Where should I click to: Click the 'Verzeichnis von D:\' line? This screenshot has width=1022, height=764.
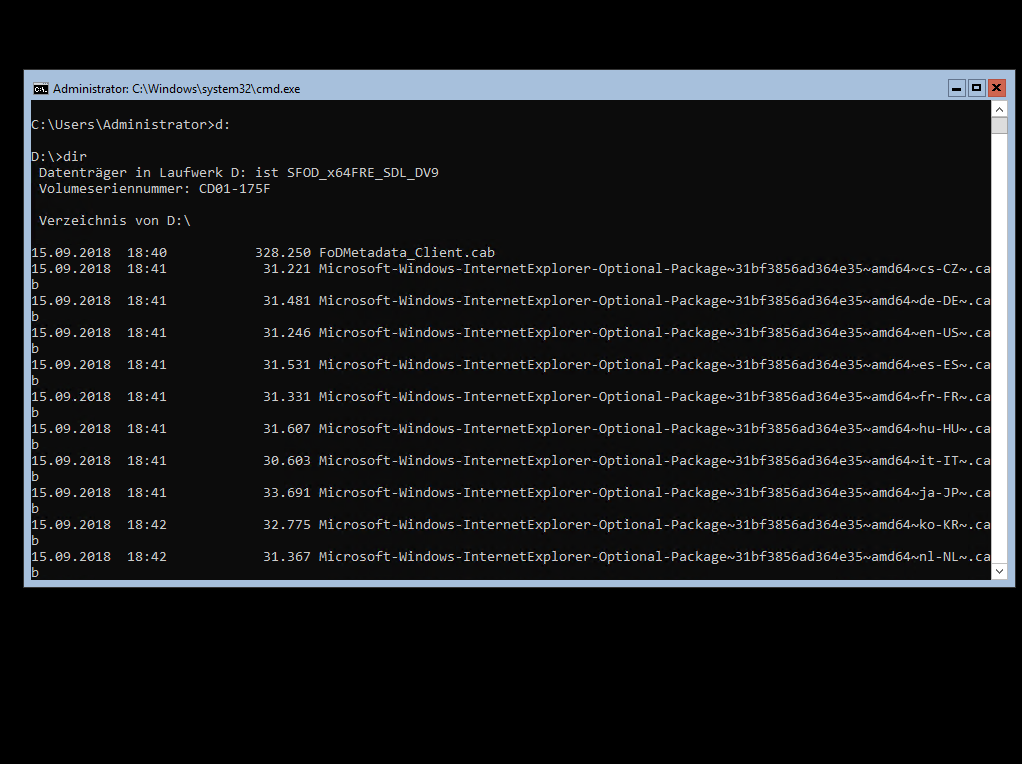click(115, 220)
